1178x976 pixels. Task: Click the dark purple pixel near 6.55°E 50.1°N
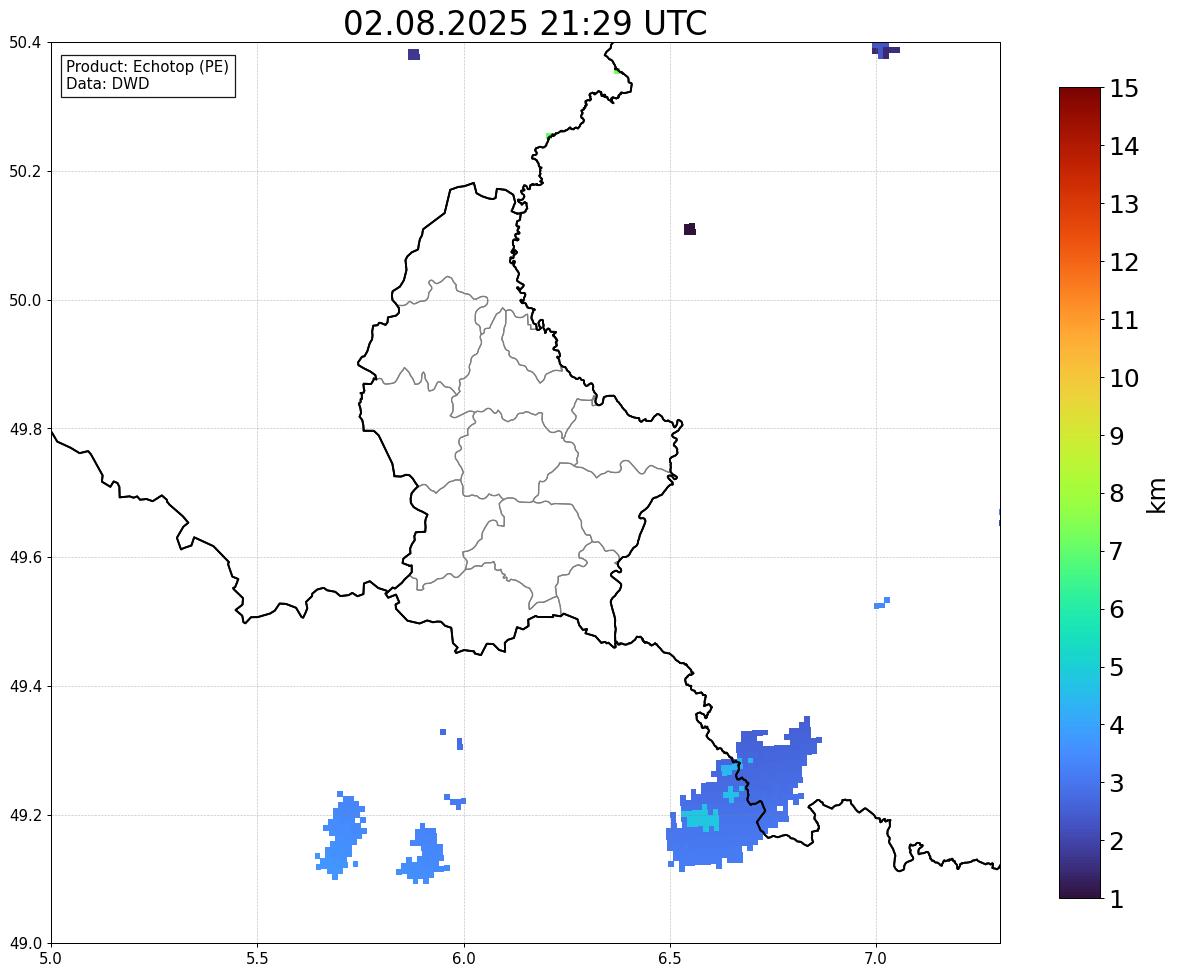click(690, 229)
